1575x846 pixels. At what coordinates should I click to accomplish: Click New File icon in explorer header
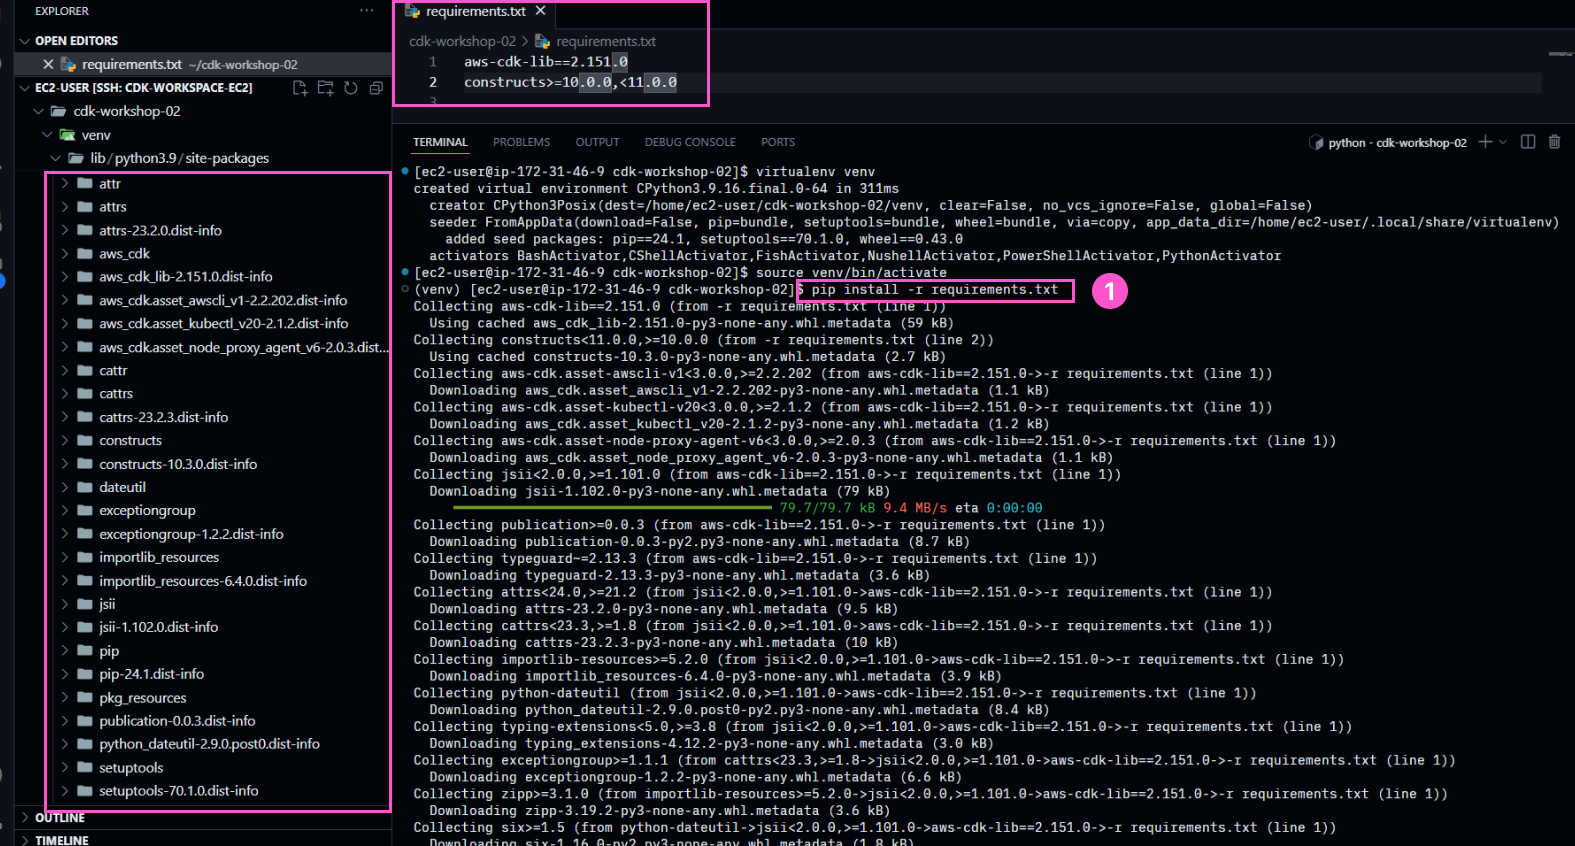(300, 88)
